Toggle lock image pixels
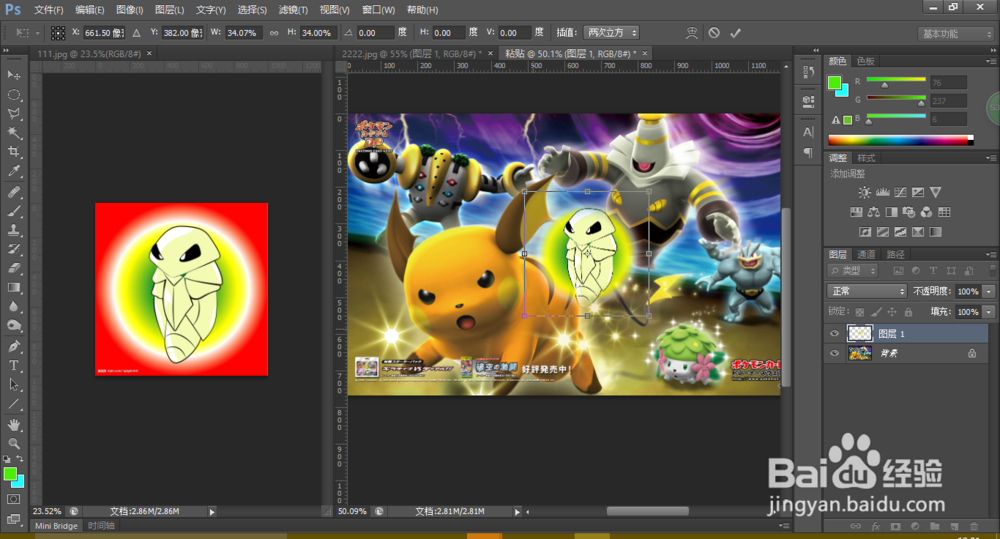This screenshot has width=1000, height=539. 876,312
